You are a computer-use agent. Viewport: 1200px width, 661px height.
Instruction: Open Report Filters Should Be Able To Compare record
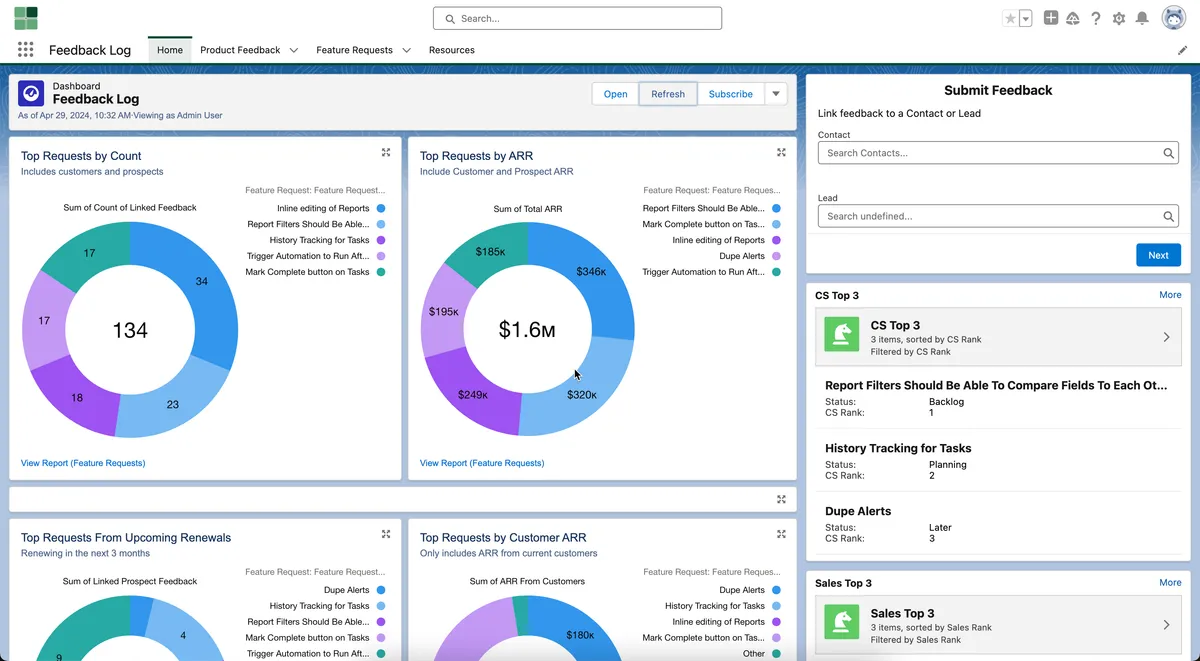996,385
